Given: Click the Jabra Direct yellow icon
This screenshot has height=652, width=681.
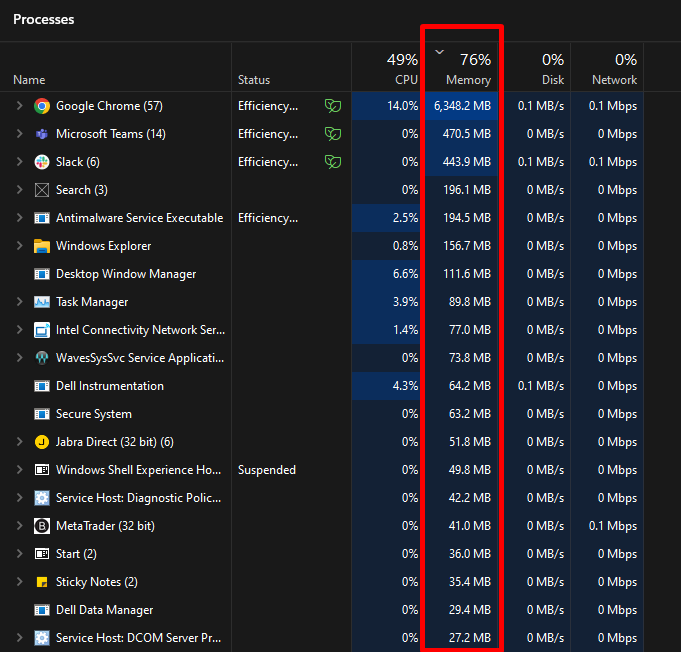Looking at the screenshot, I should click(42, 442).
